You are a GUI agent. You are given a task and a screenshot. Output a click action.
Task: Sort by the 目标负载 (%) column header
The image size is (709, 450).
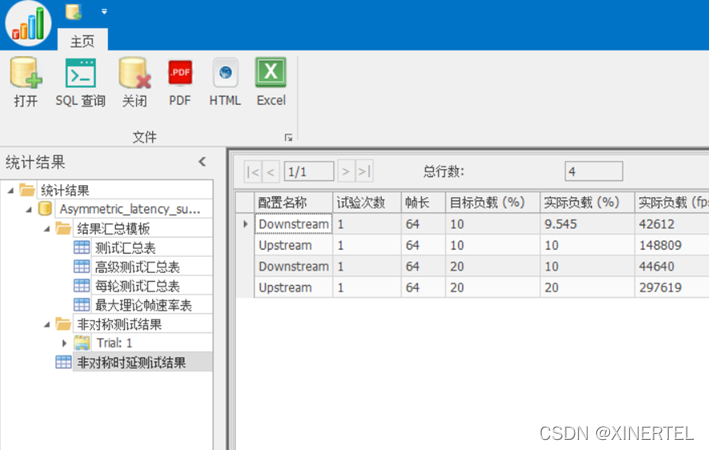[x=493, y=203]
